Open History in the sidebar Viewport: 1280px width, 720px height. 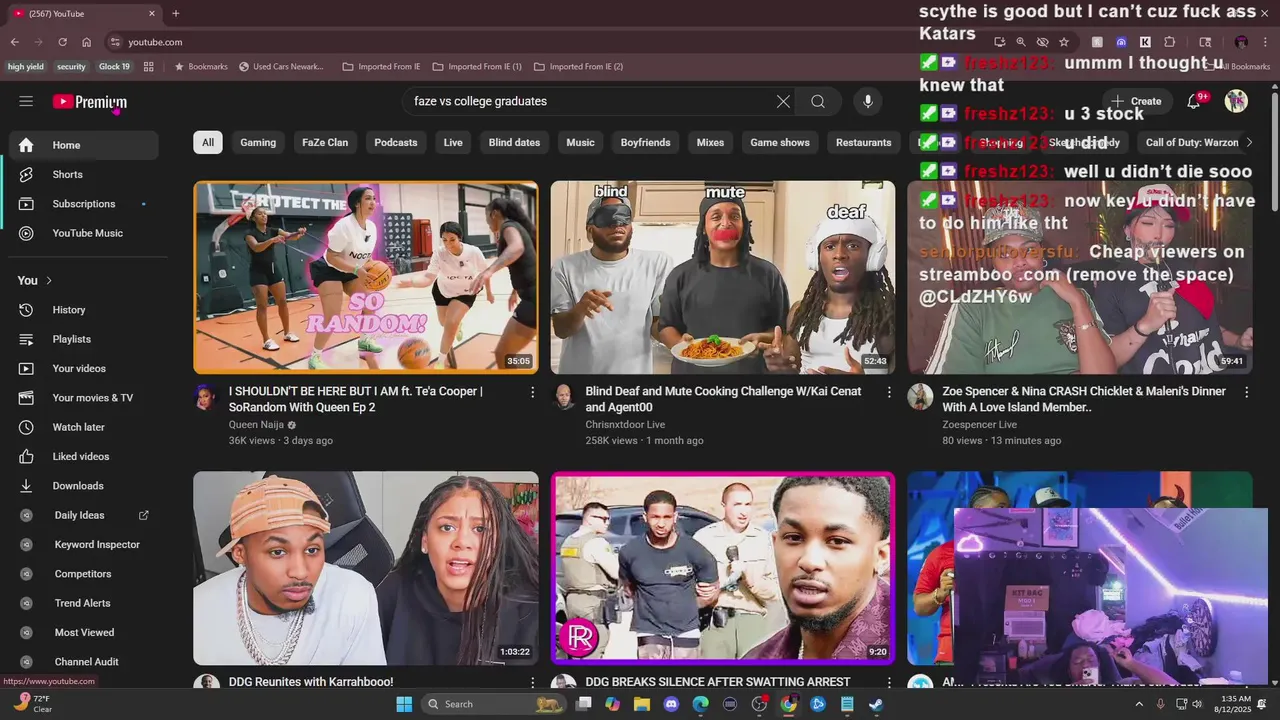[x=85, y=310]
